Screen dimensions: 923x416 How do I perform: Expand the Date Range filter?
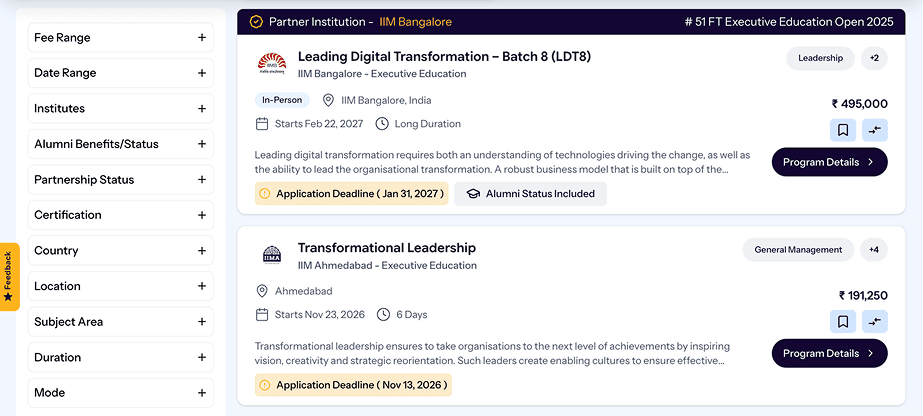(x=121, y=73)
